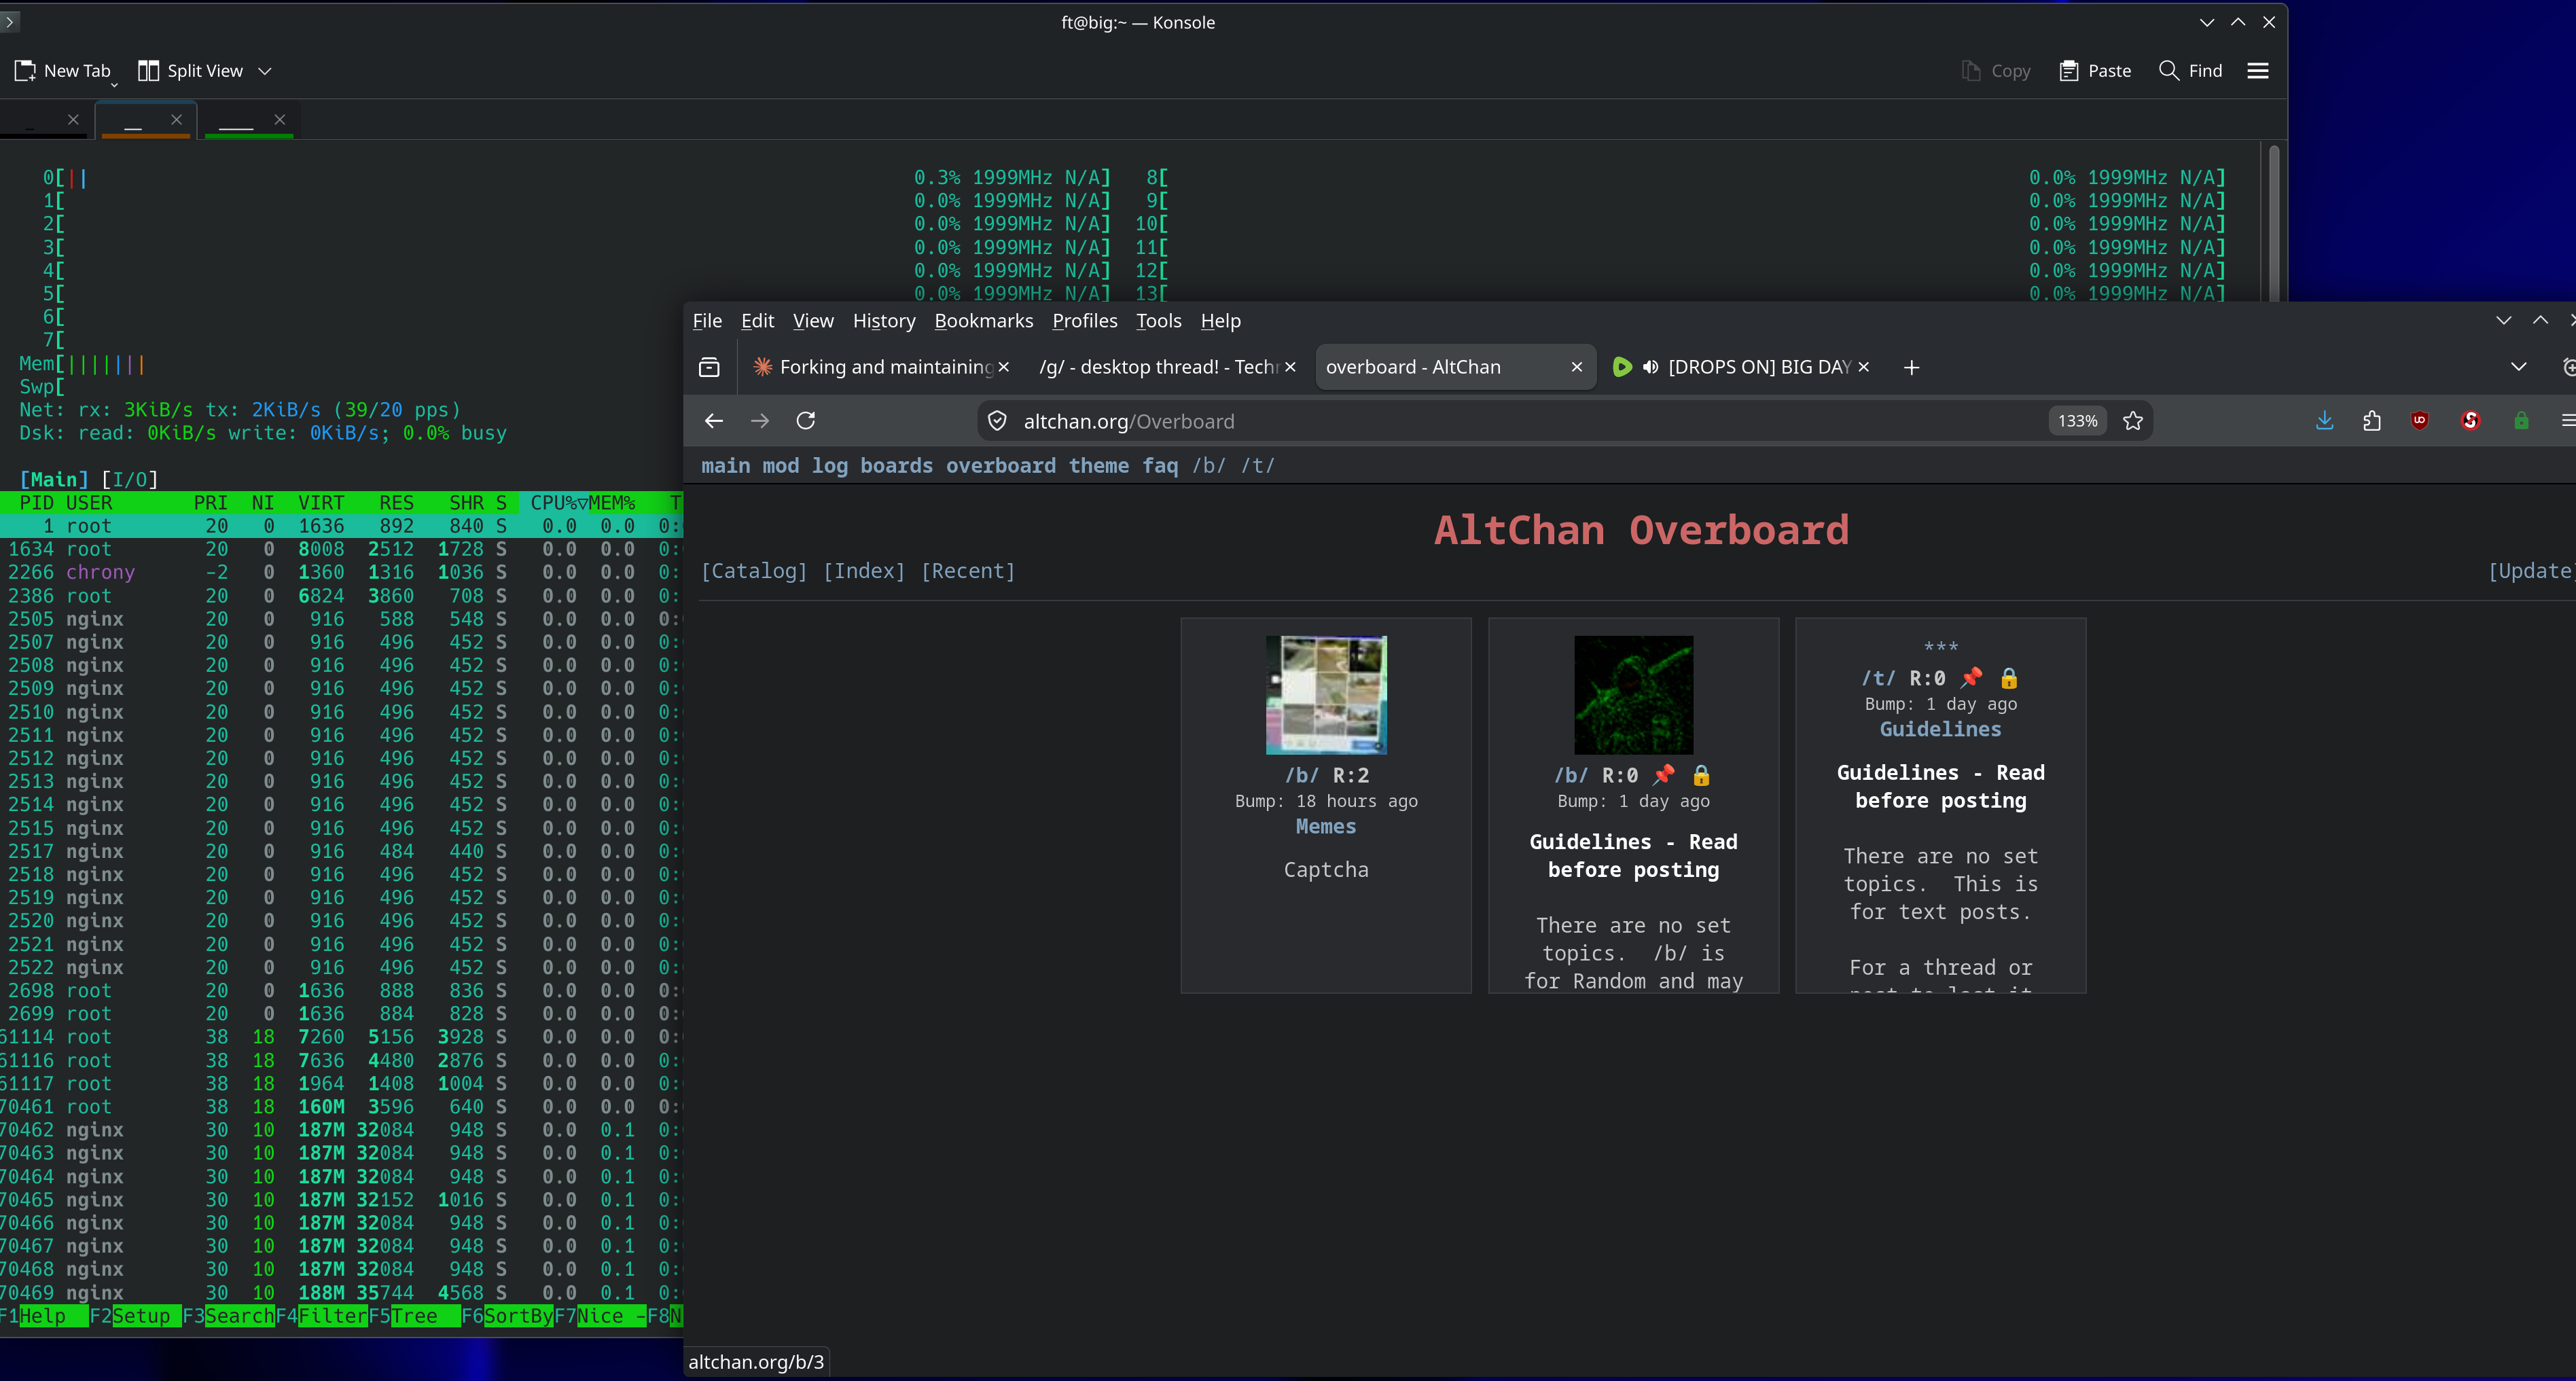Screen dimensions: 2576x1381
Task: Open the Firefox Downloads panel
Action: pyautogui.click(x=2325, y=421)
